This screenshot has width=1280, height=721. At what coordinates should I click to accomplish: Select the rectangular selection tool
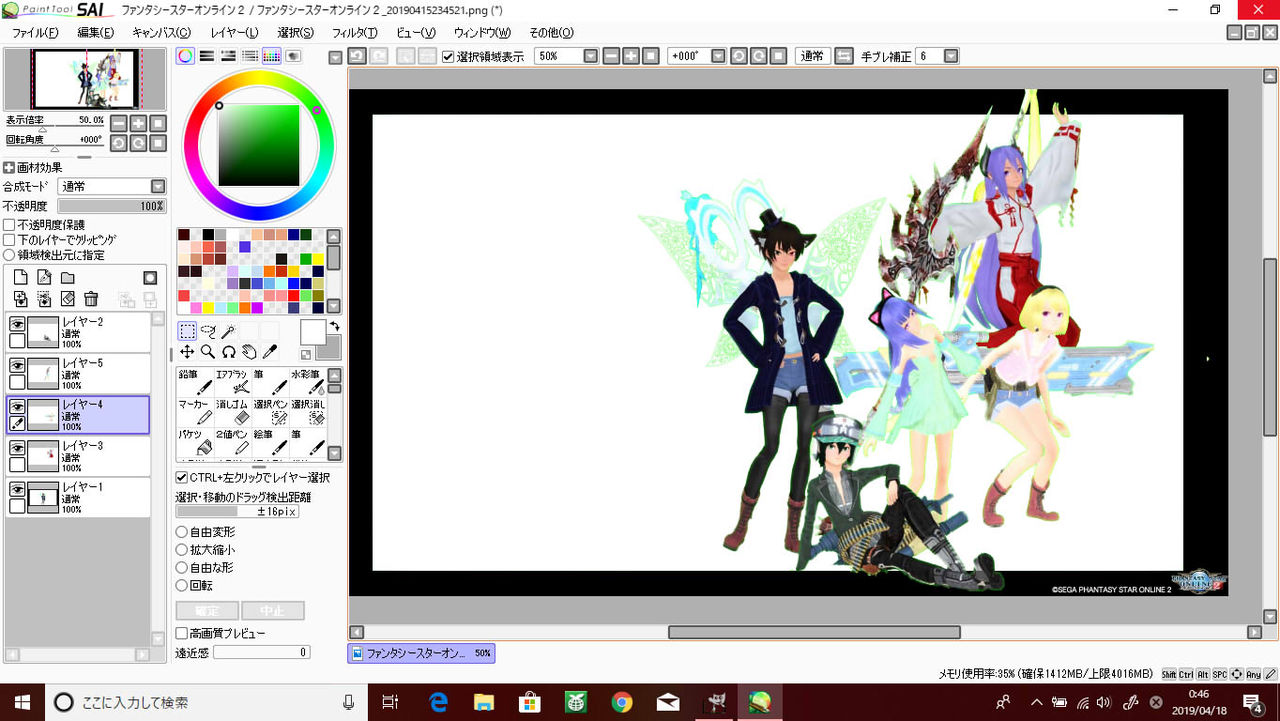point(187,332)
